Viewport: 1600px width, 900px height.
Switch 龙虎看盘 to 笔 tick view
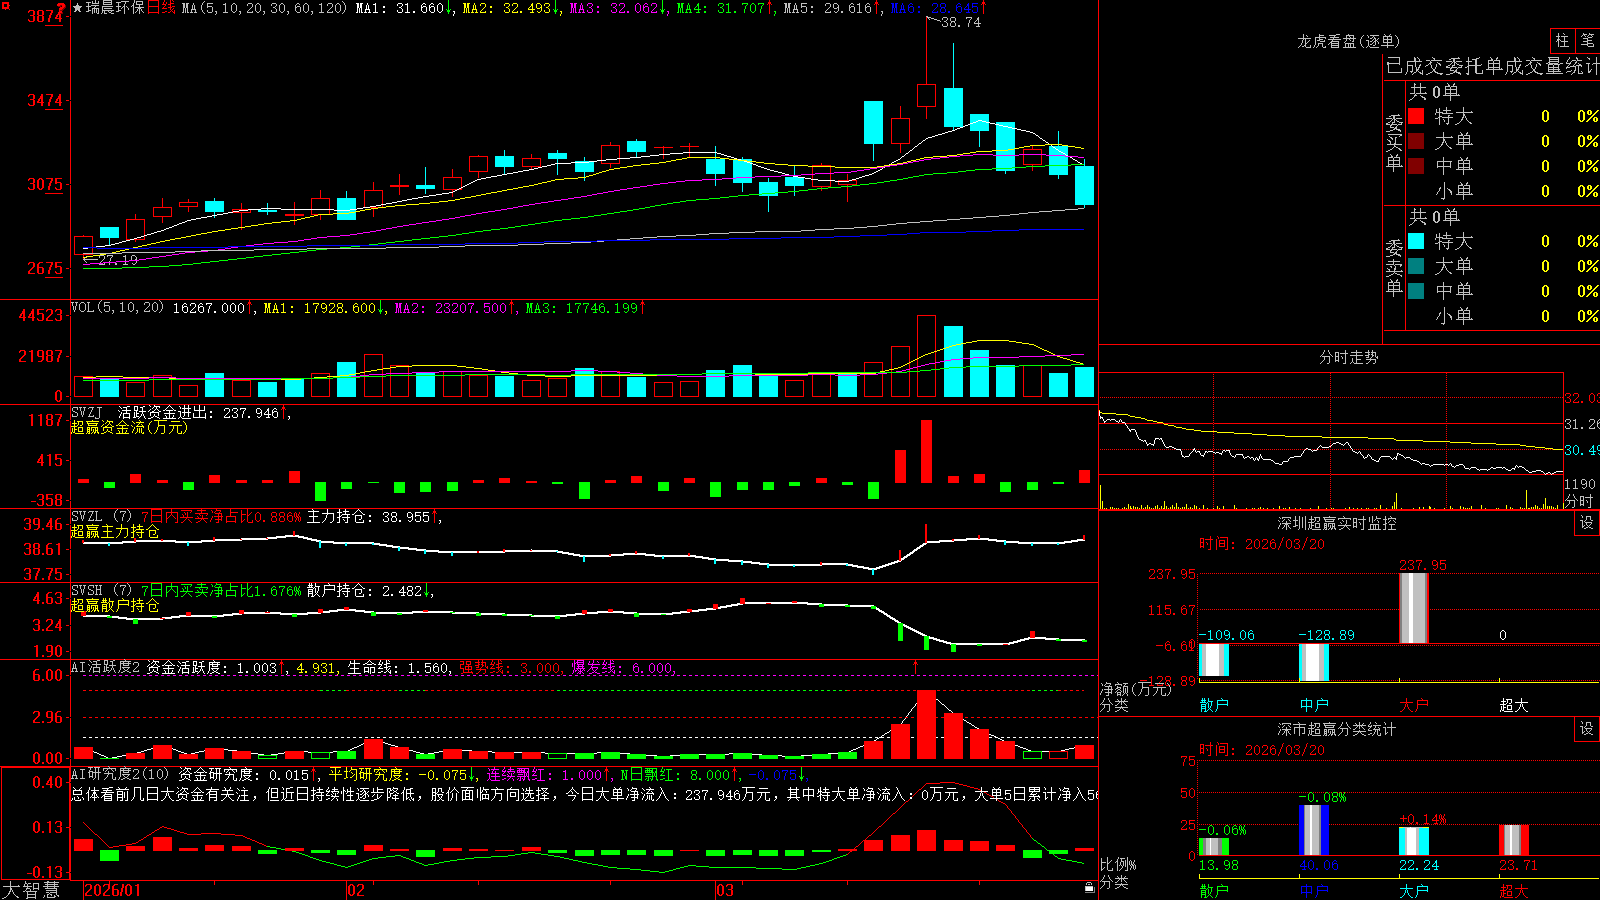[x=1588, y=41]
